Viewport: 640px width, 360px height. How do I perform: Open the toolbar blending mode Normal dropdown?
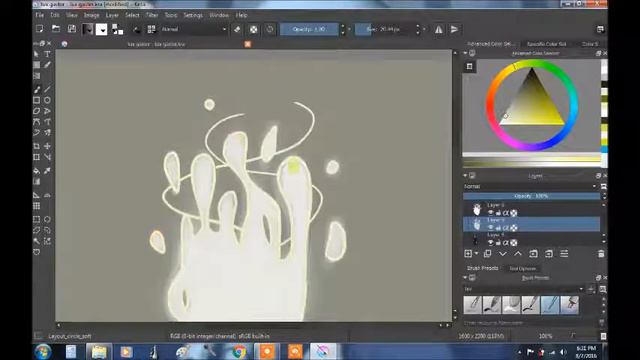click(193, 29)
